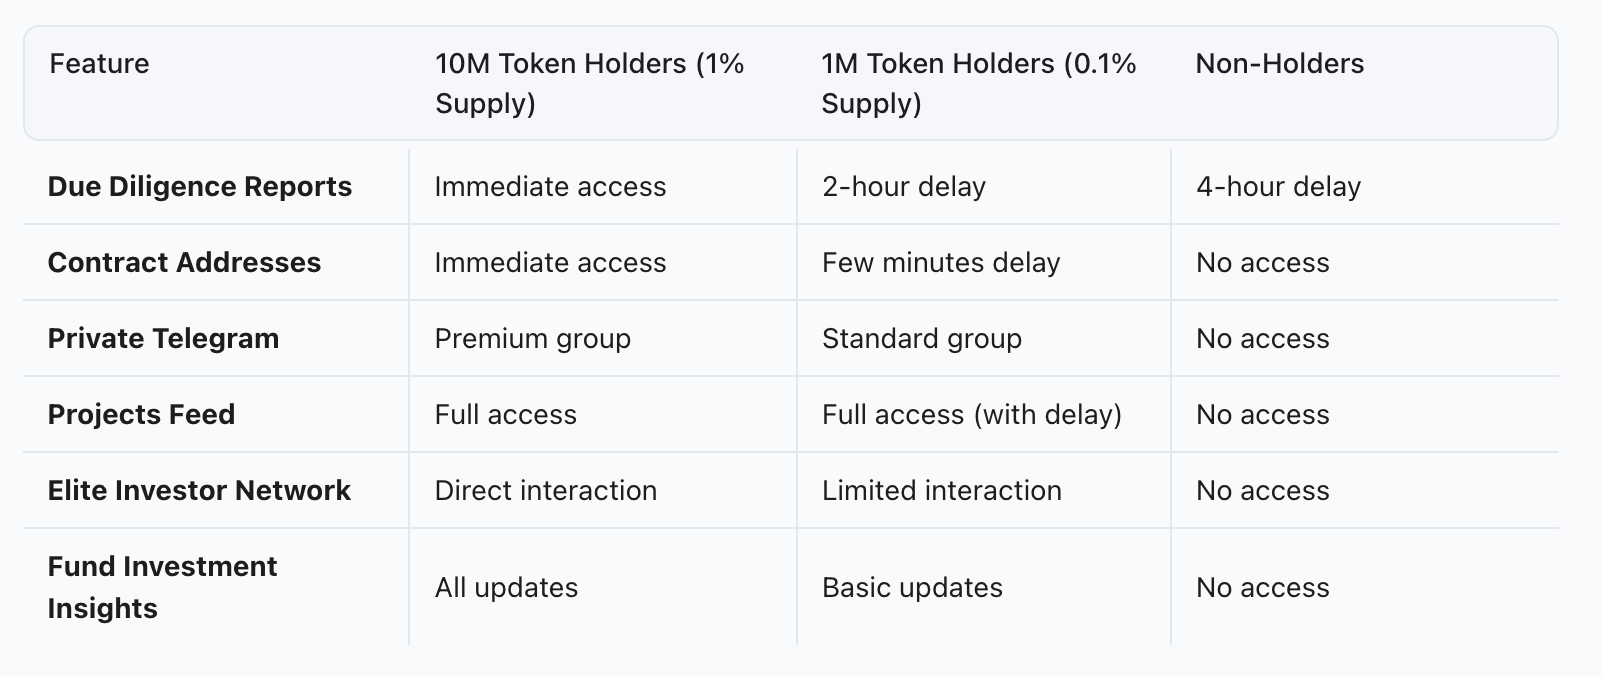
Task: Click the Premium group cell
Action: tap(532, 339)
